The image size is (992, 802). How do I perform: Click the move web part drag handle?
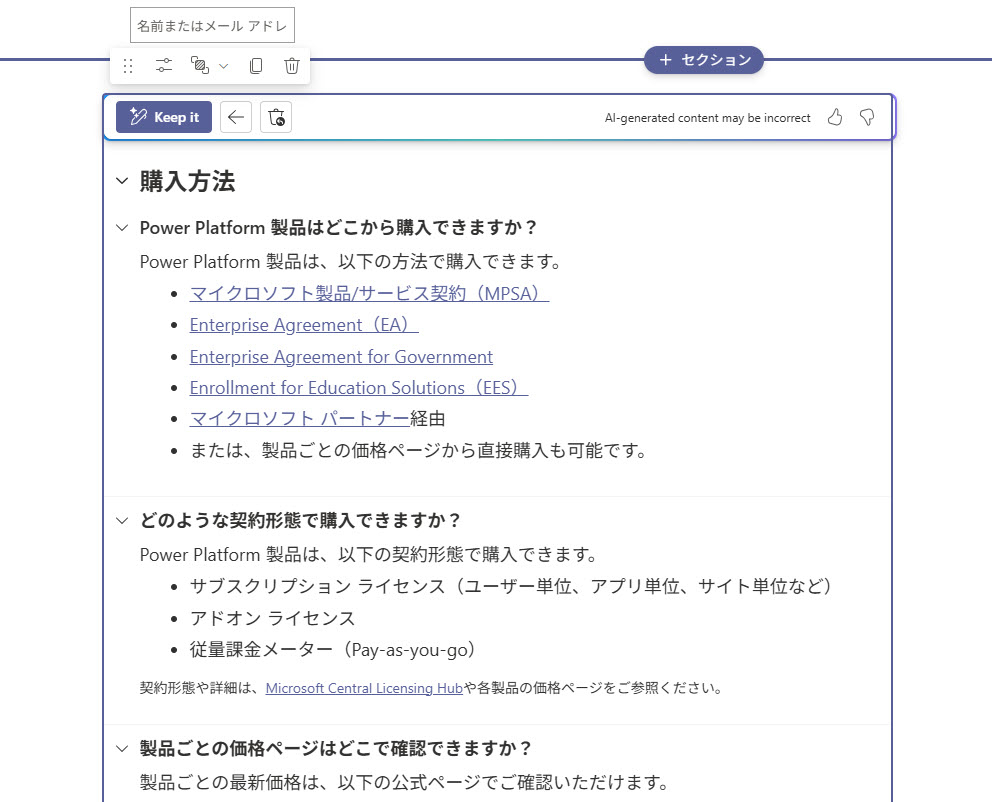pos(128,66)
